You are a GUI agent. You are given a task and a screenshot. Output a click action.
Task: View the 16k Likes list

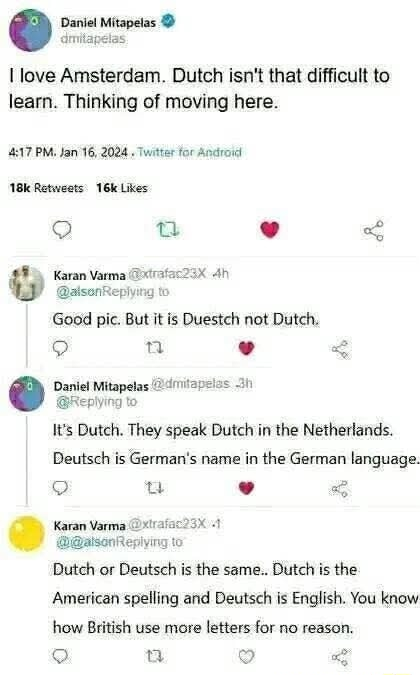pos(122,188)
